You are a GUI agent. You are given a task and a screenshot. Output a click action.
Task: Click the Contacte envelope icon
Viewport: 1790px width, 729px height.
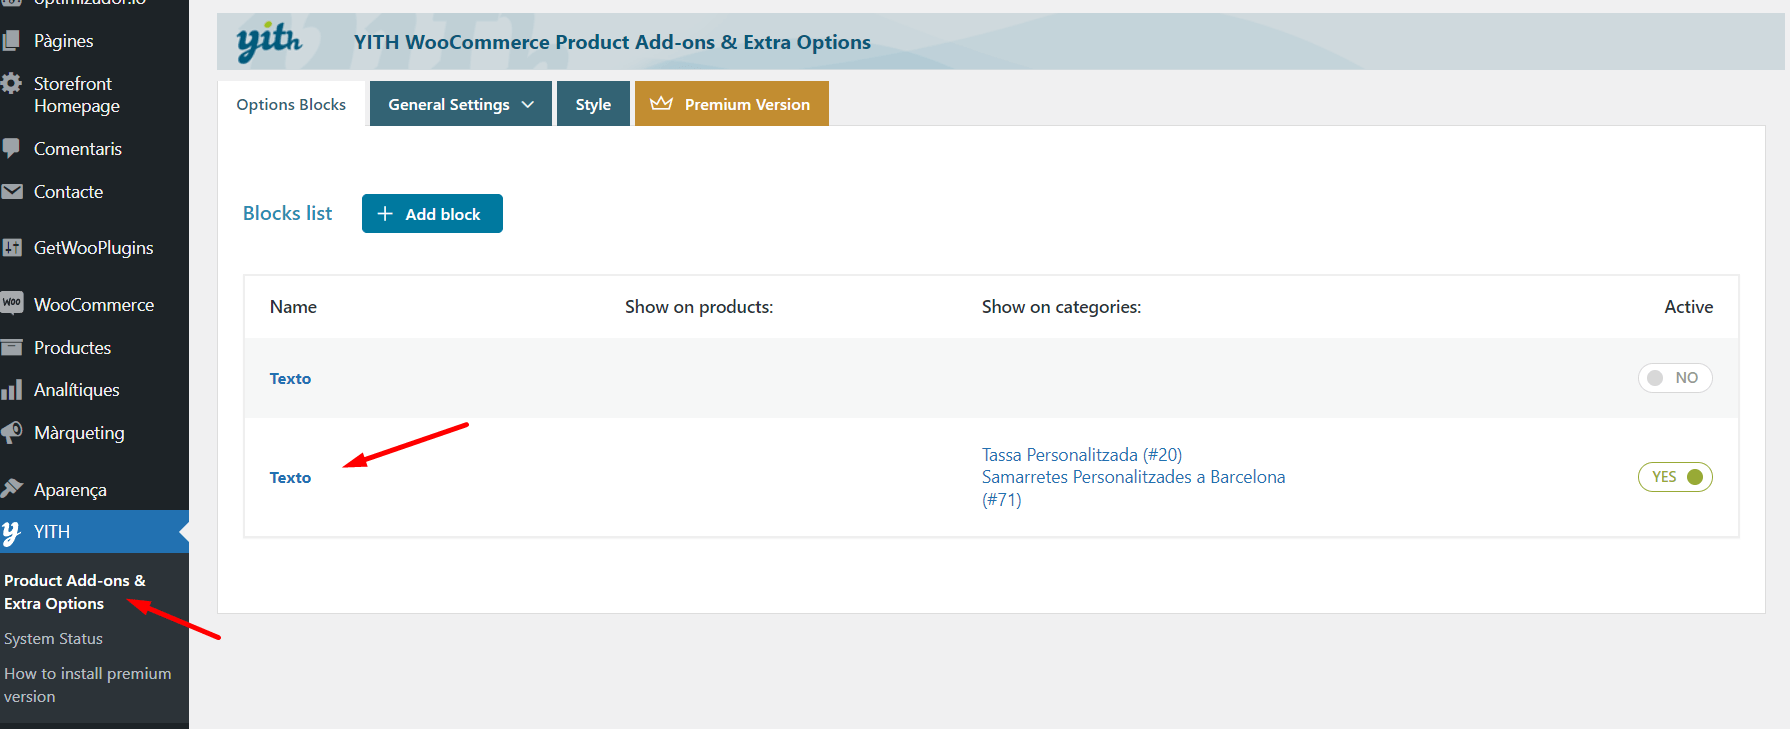coord(11,191)
